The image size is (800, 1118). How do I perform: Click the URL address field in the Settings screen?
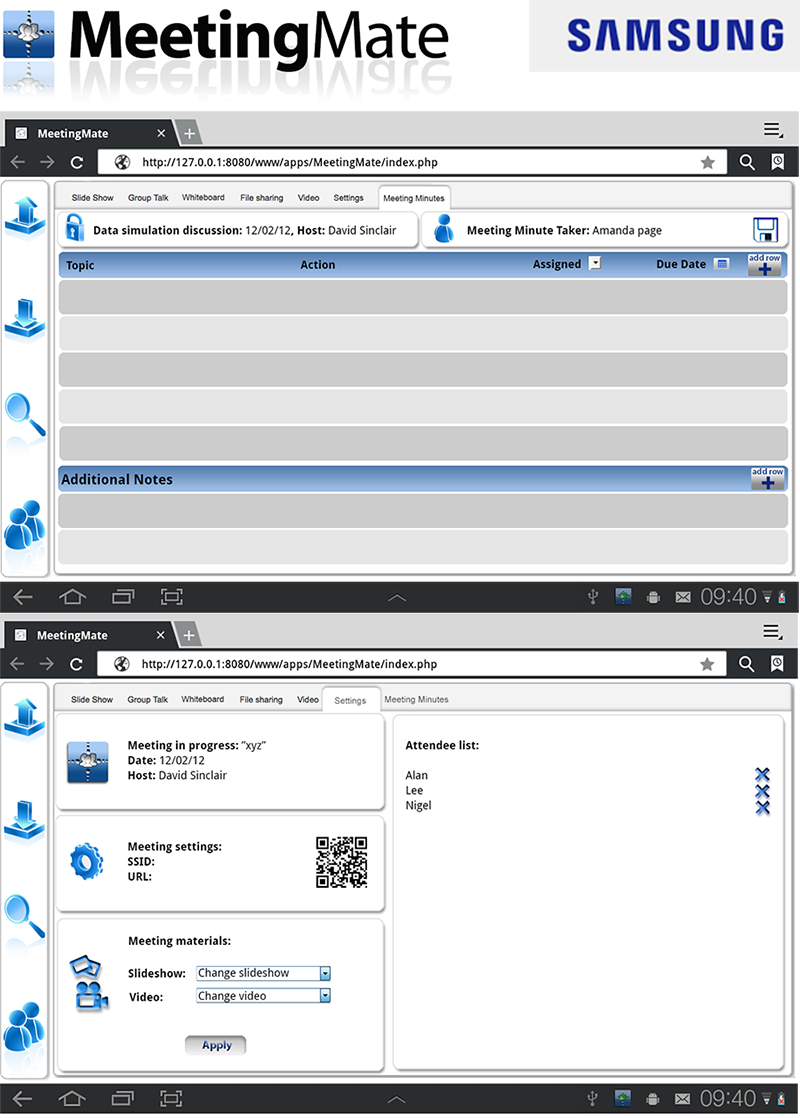[411, 665]
